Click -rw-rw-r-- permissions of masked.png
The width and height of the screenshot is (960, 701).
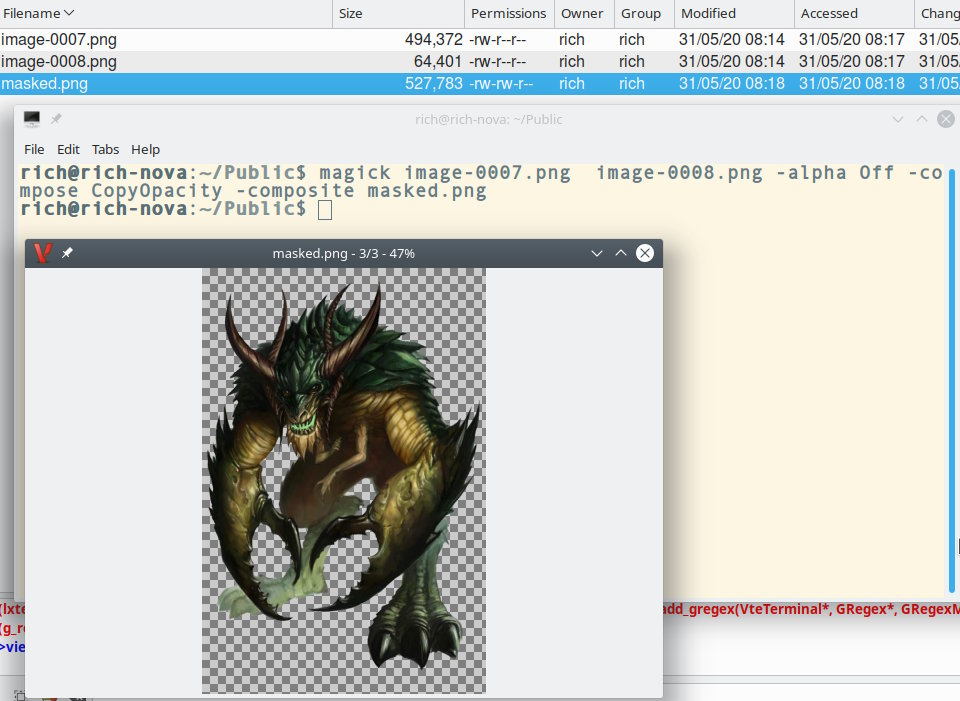point(501,84)
